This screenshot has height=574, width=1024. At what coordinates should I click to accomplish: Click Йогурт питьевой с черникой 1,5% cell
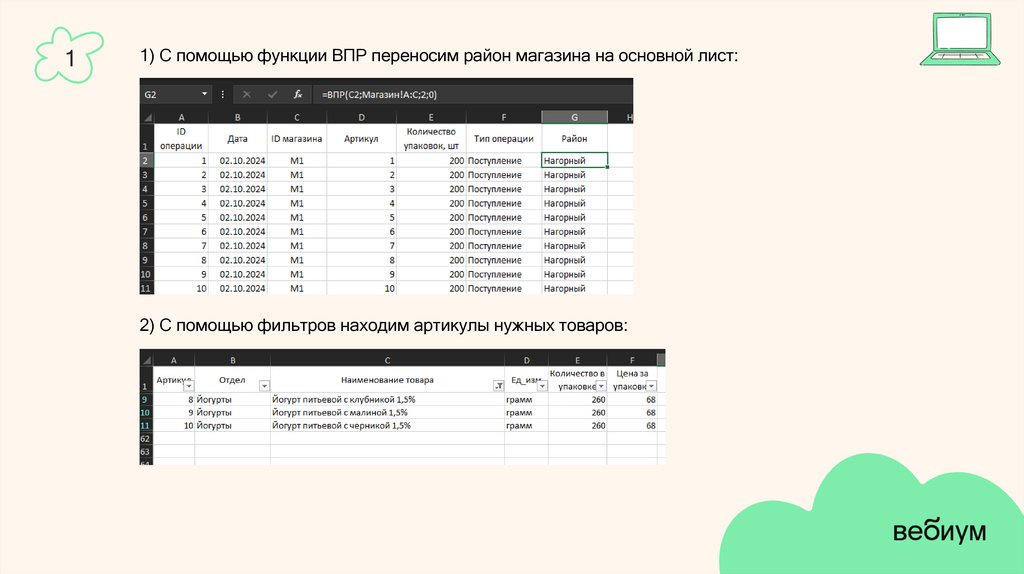pyautogui.click(x=387, y=425)
